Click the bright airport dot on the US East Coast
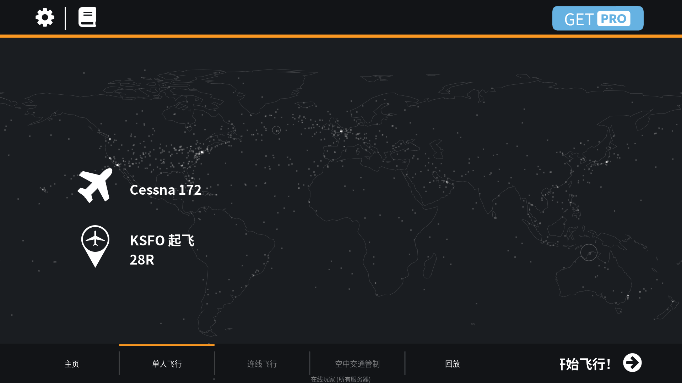The height and width of the screenshot is (383, 682). tap(201, 153)
